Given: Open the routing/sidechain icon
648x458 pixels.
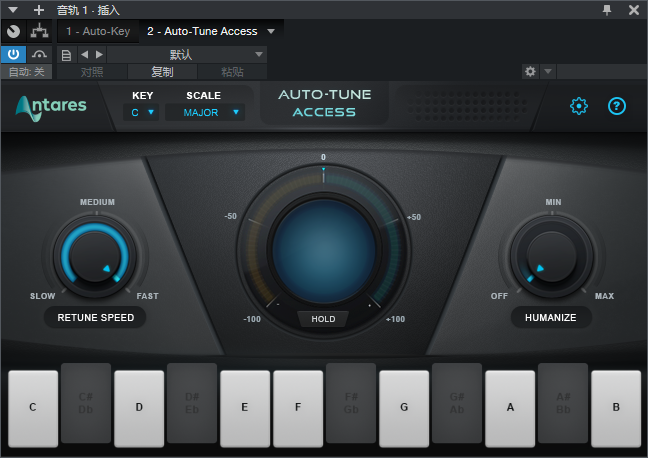Looking at the screenshot, I should (x=39, y=31).
